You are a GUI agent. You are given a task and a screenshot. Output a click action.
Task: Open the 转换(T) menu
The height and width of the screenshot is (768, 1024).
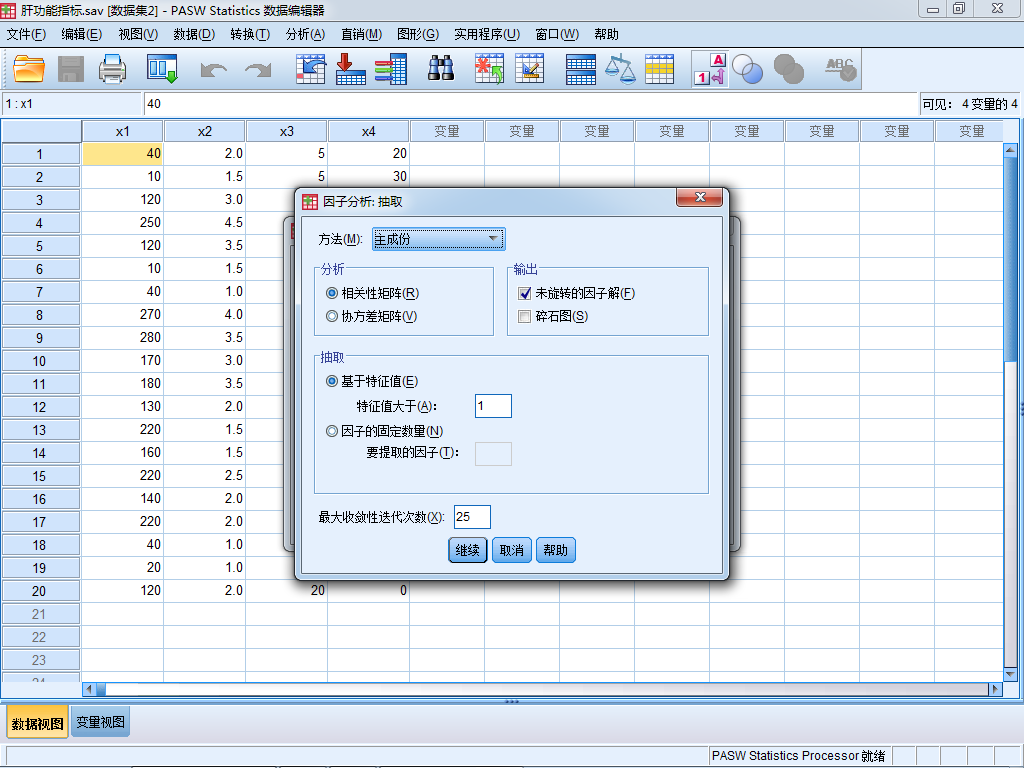[x=250, y=34]
